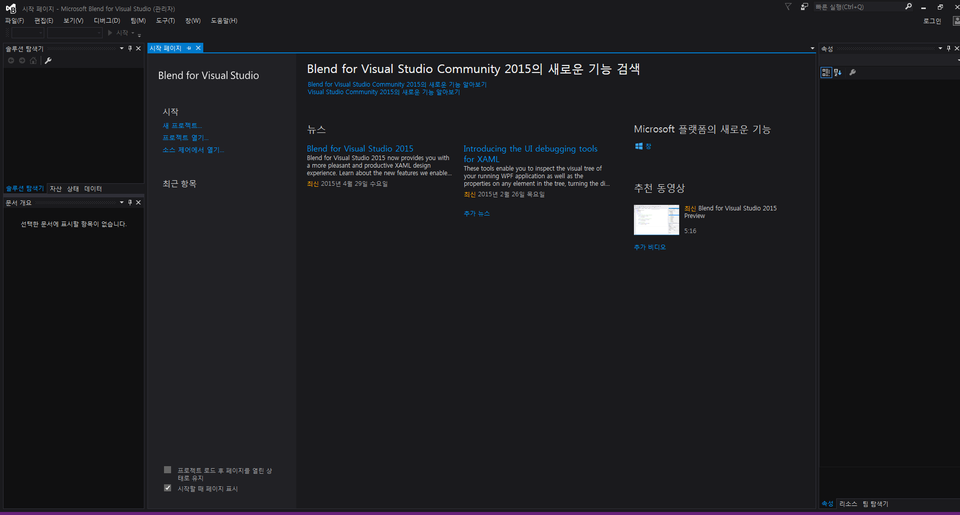This screenshot has width=960, height=515.
Task: Click the green 시작 run arrow
Action: tap(110, 33)
